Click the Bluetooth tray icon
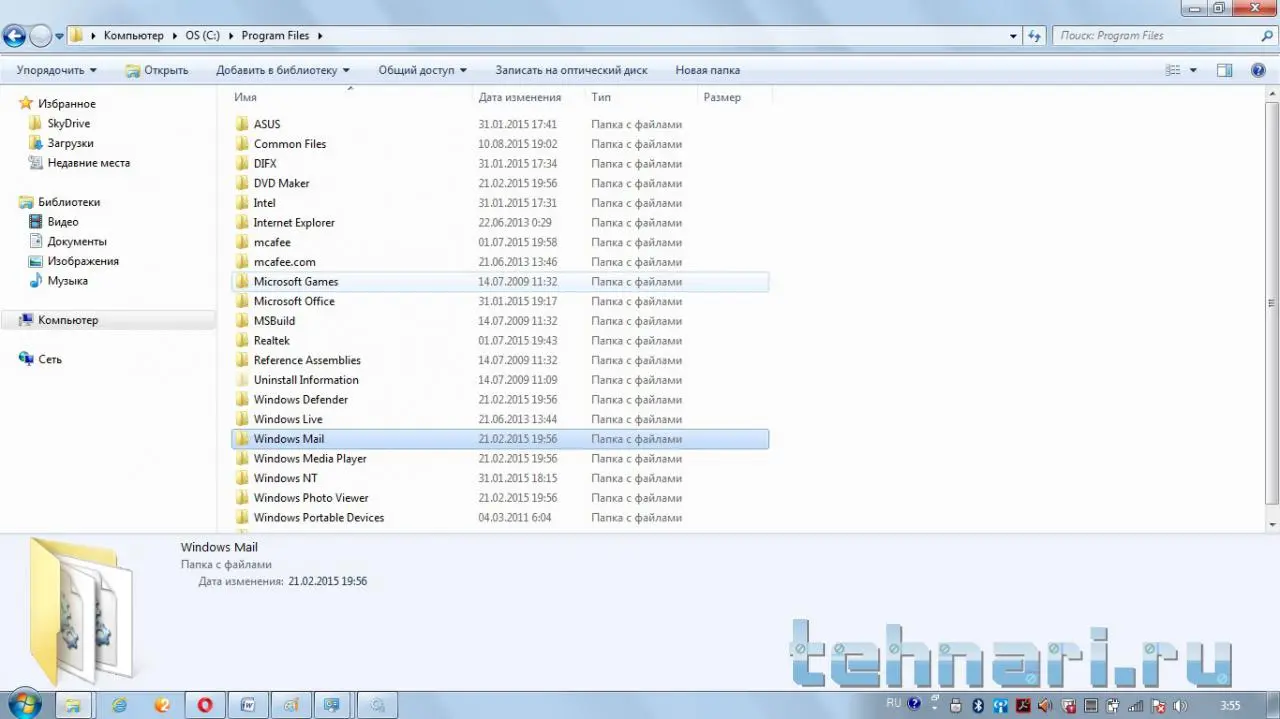Image resolution: width=1280 pixels, height=719 pixels. point(980,705)
